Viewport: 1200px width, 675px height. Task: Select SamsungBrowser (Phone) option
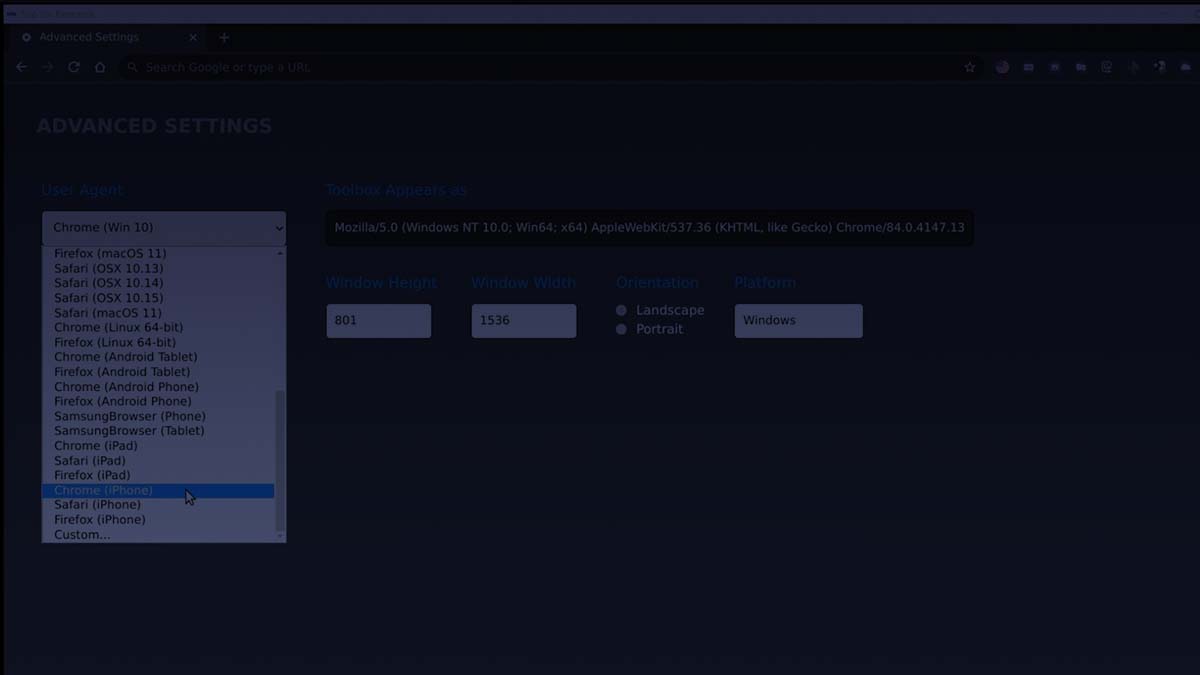coord(159,416)
